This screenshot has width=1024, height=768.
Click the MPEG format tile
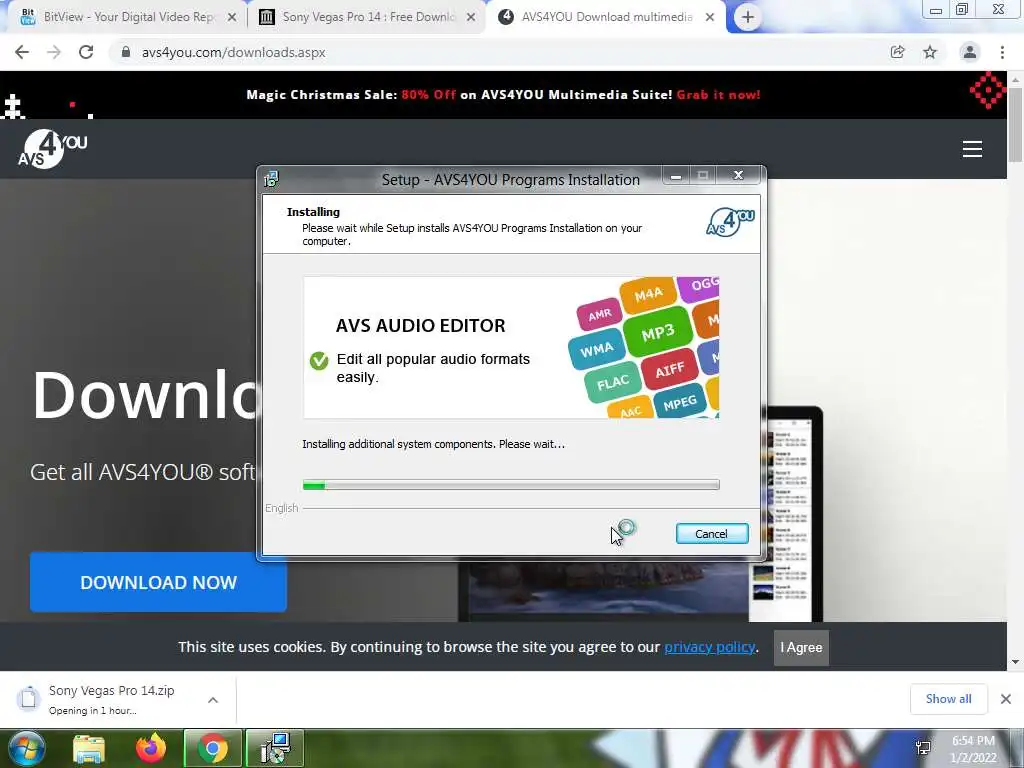[680, 403]
